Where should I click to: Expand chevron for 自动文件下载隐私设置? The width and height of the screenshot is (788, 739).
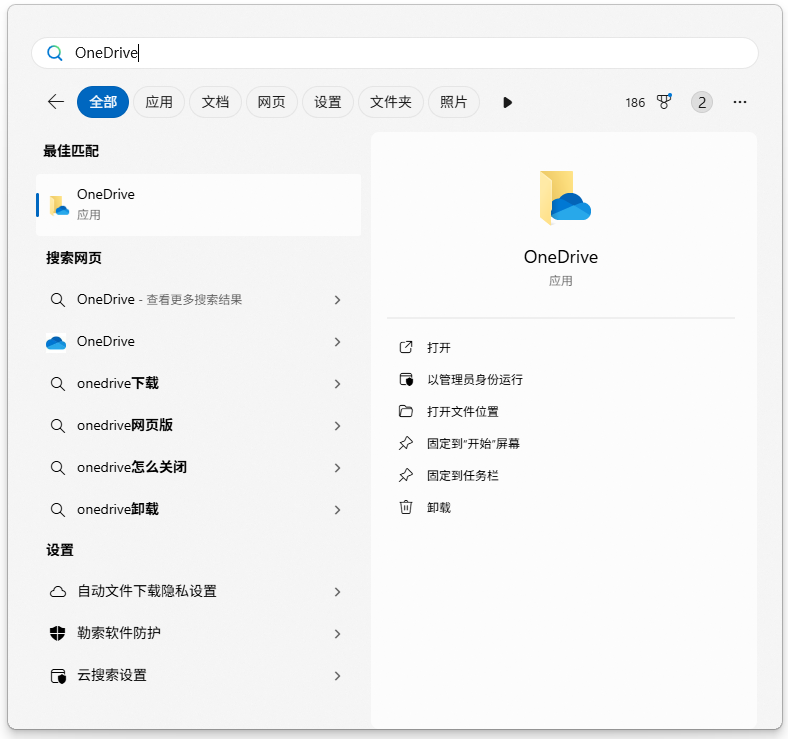click(x=338, y=592)
